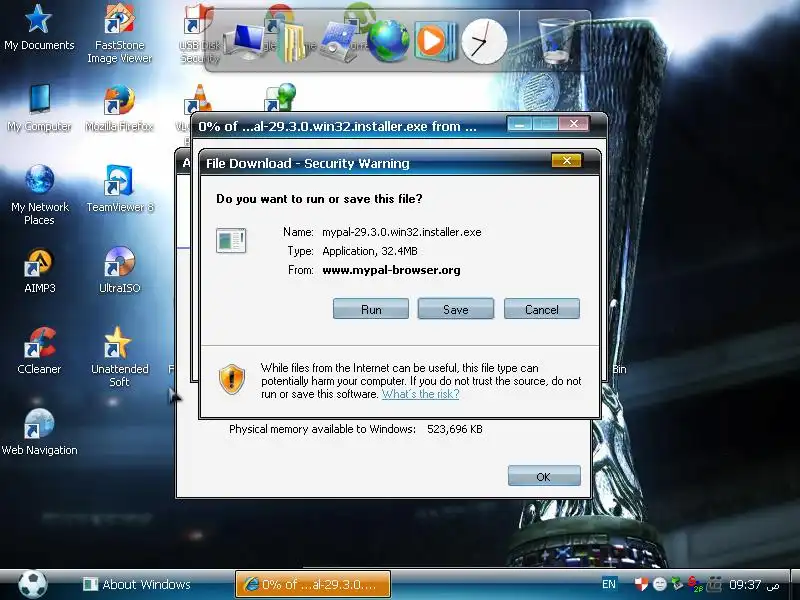Open the My Documents desktop icon

click(39, 28)
